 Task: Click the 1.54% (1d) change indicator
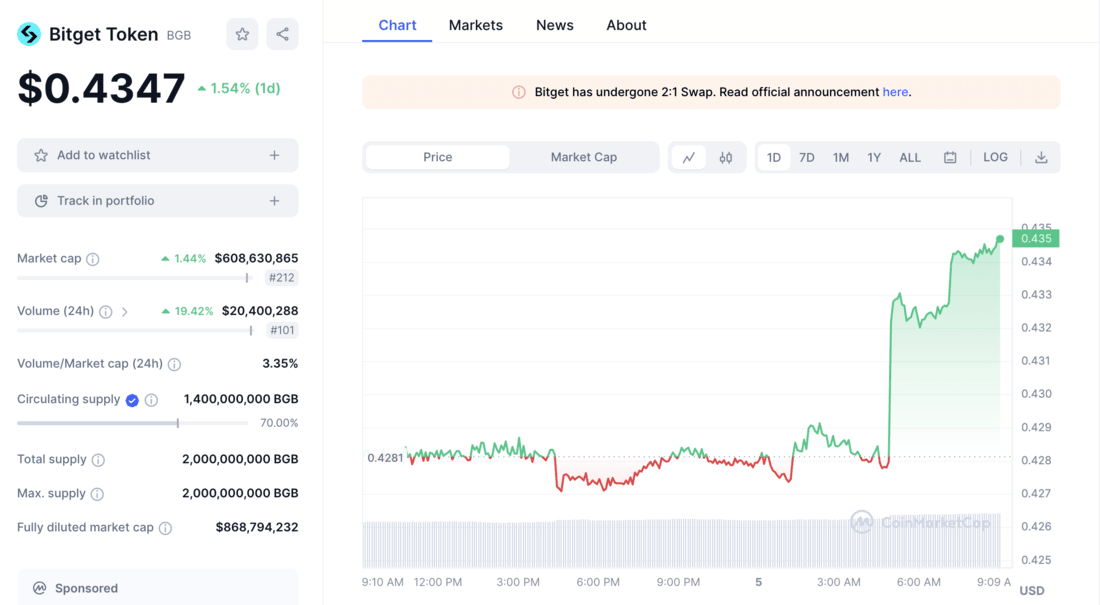(239, 88)
